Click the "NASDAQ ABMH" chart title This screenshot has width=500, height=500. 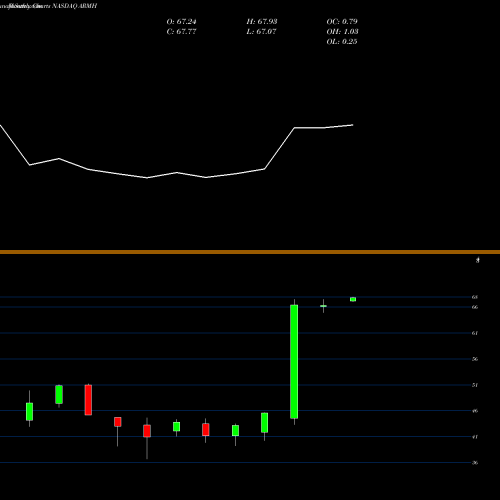tap(74, 6)
